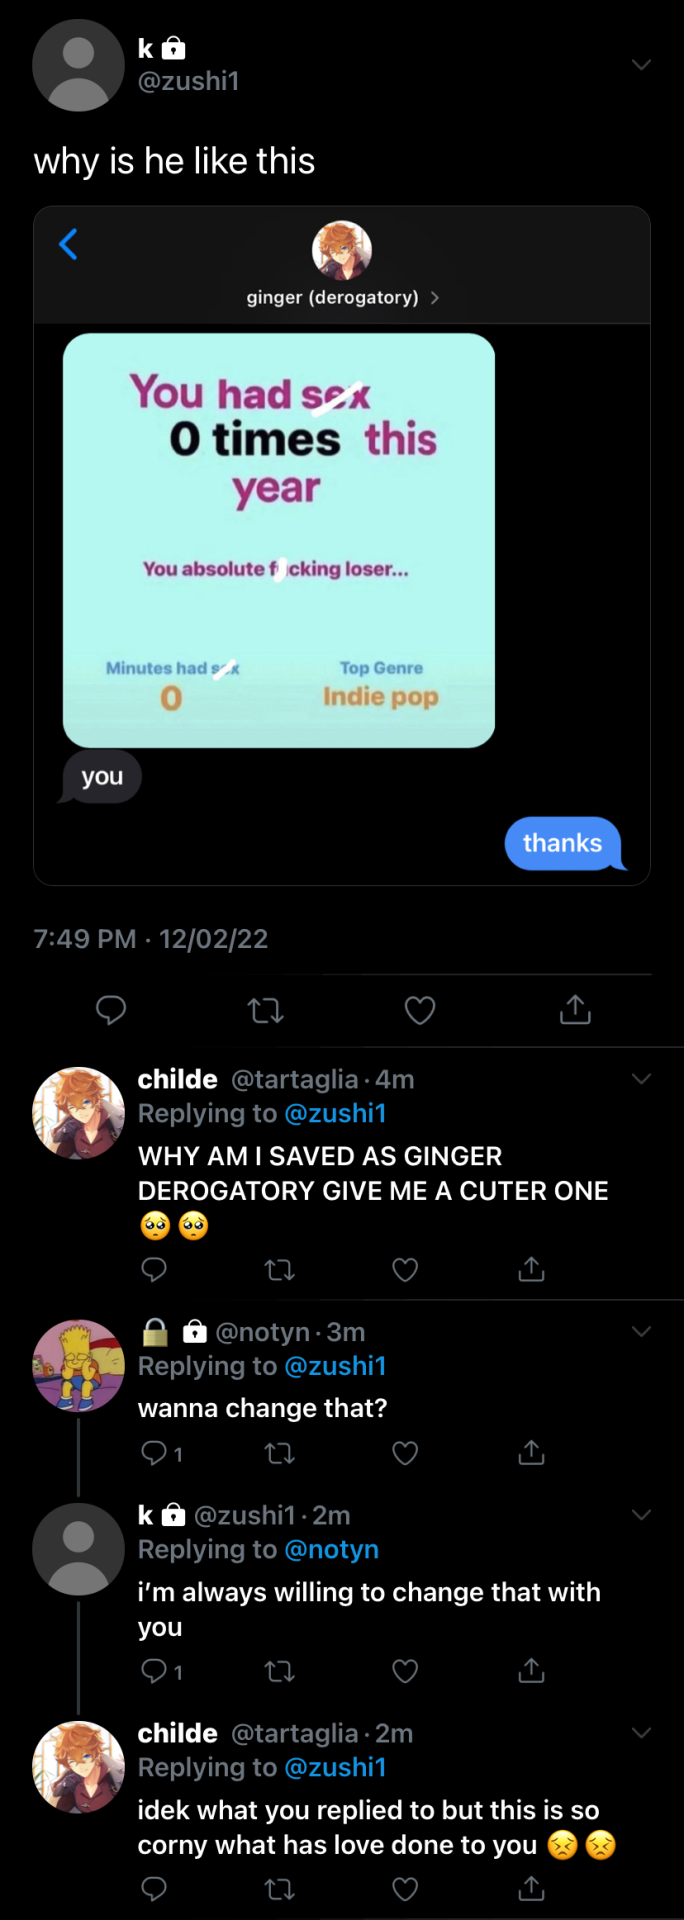Open options chevron on notyn's reply
684x1920 pixels.
642,1331
